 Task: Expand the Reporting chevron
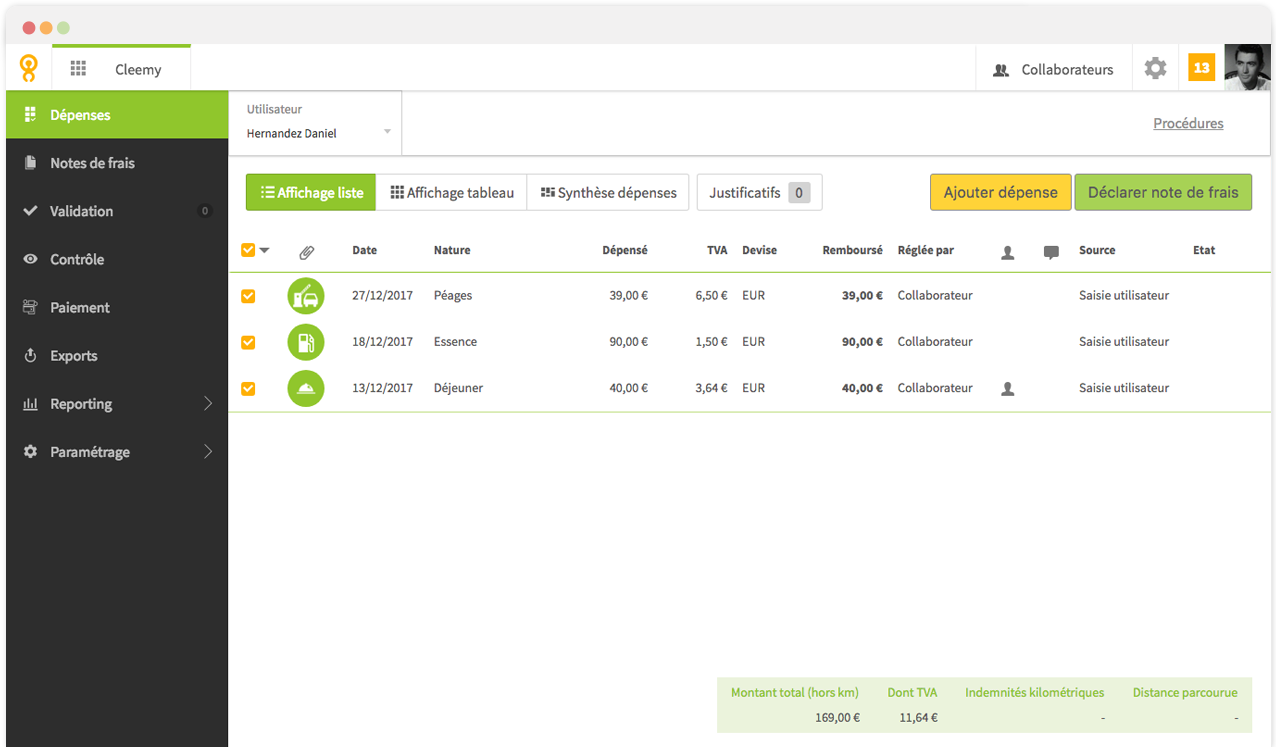tap(208, 404)
